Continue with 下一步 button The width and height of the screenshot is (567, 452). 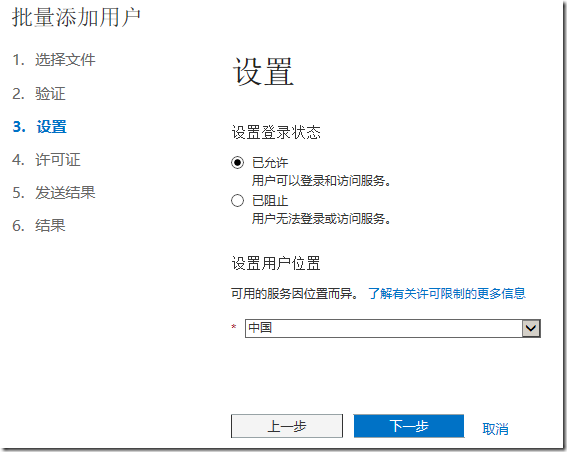tap(409, 426)
